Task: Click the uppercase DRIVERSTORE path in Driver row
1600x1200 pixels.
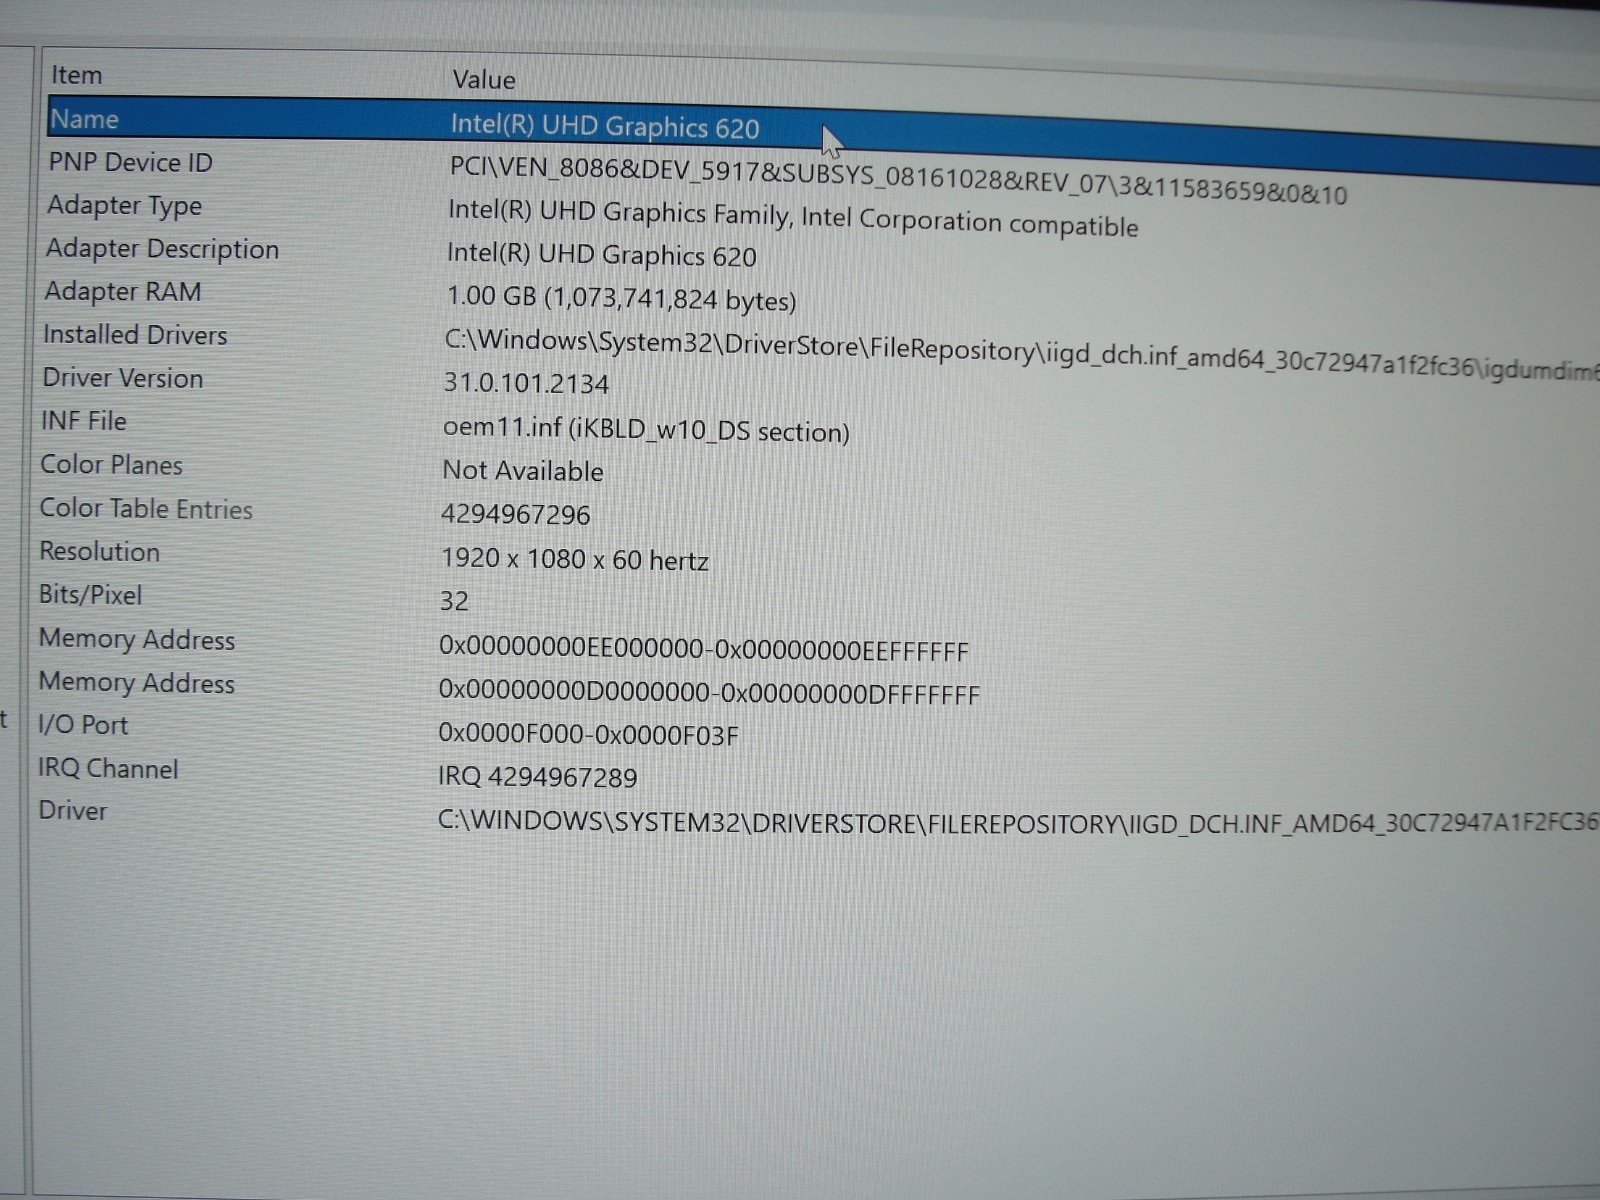Action: tap(1018, 822)
